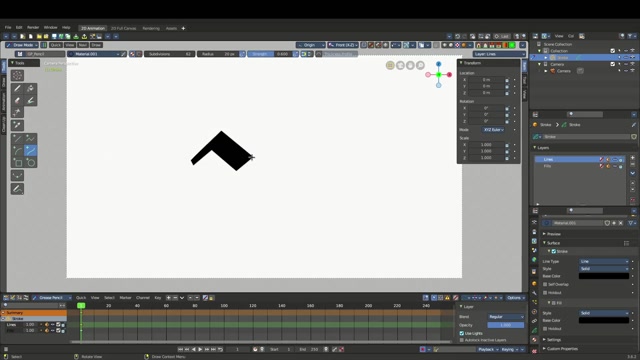Viewport: 640px width, 360px height.
Task: Open the Material properties tab icon
Action: 534,340
